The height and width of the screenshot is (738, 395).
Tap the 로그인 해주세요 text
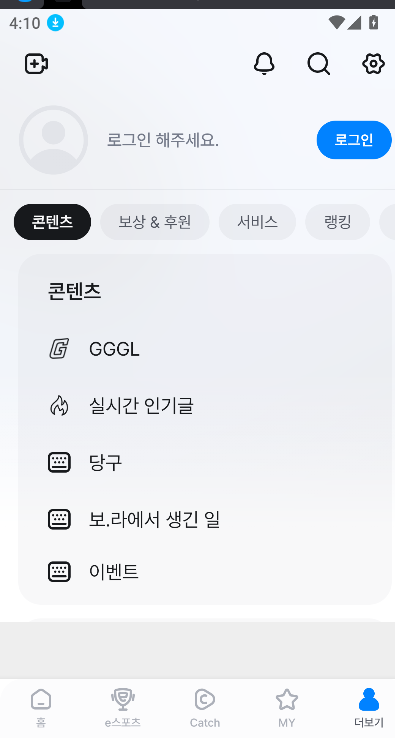click(162, 140)
